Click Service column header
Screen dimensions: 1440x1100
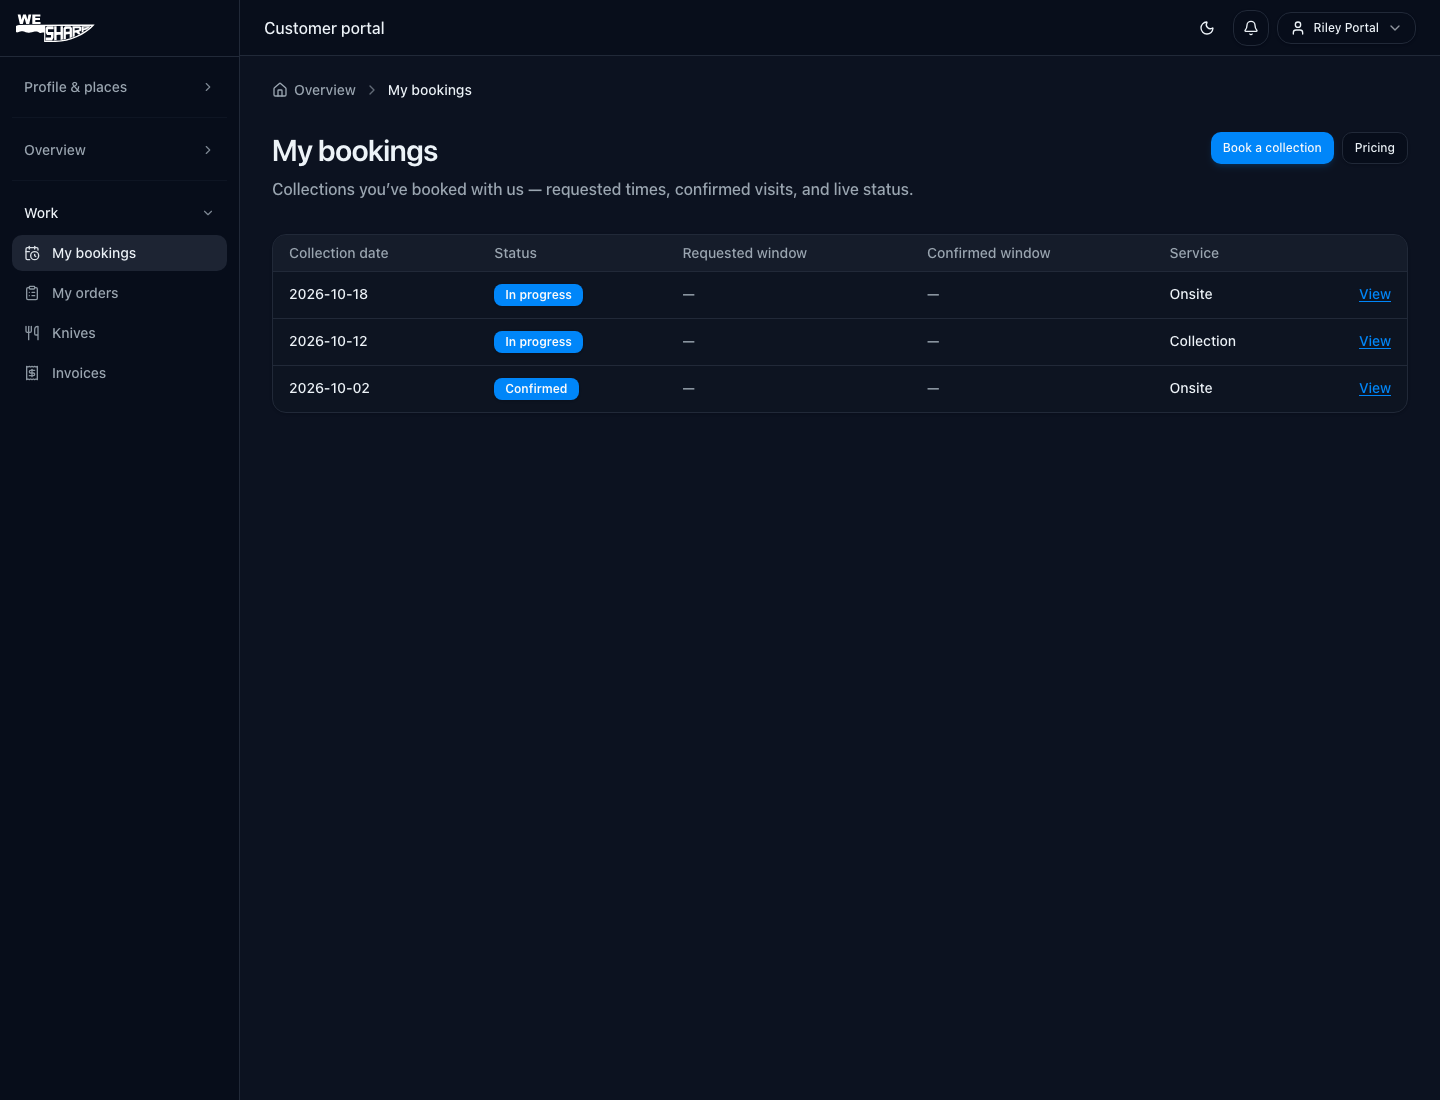[1194, 253]
